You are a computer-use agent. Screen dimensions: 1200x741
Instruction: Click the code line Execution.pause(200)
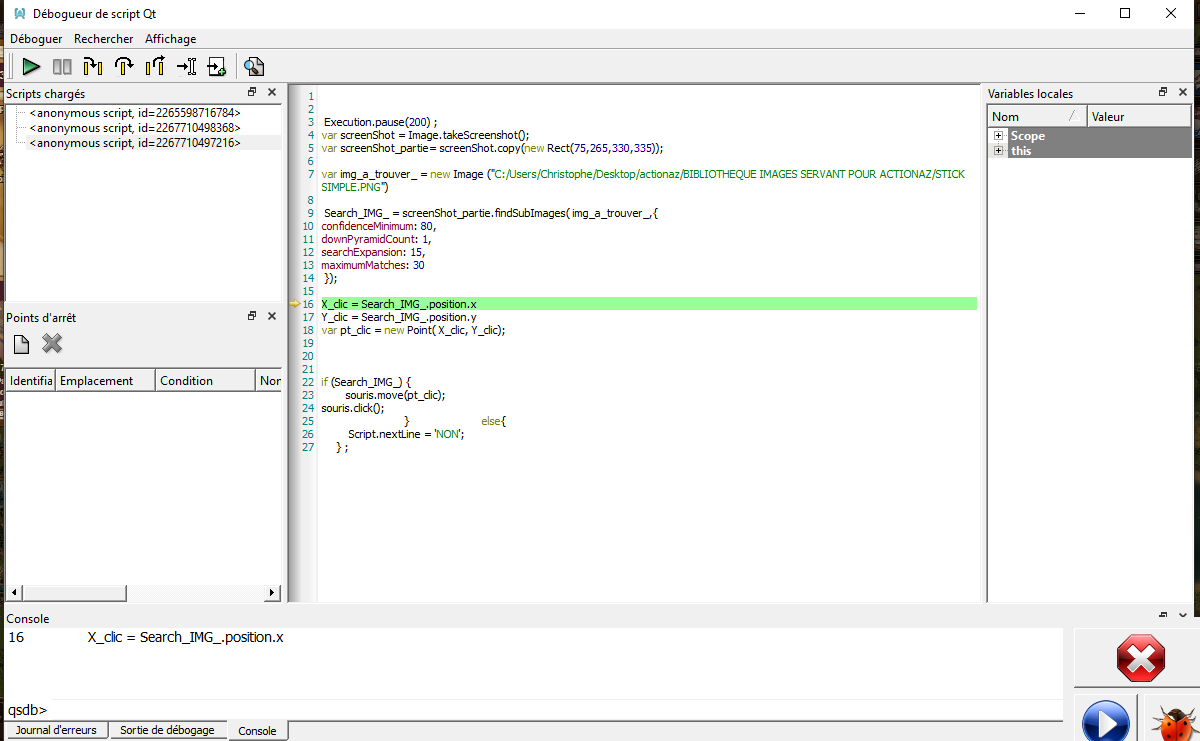tap(380, 121)
